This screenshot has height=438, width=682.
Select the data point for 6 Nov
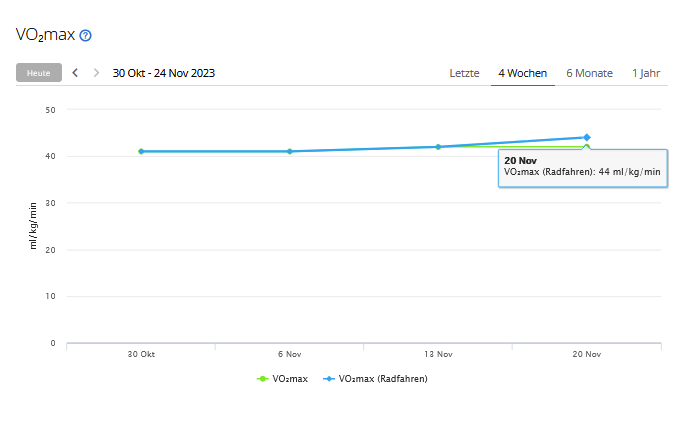coord(290,151)
